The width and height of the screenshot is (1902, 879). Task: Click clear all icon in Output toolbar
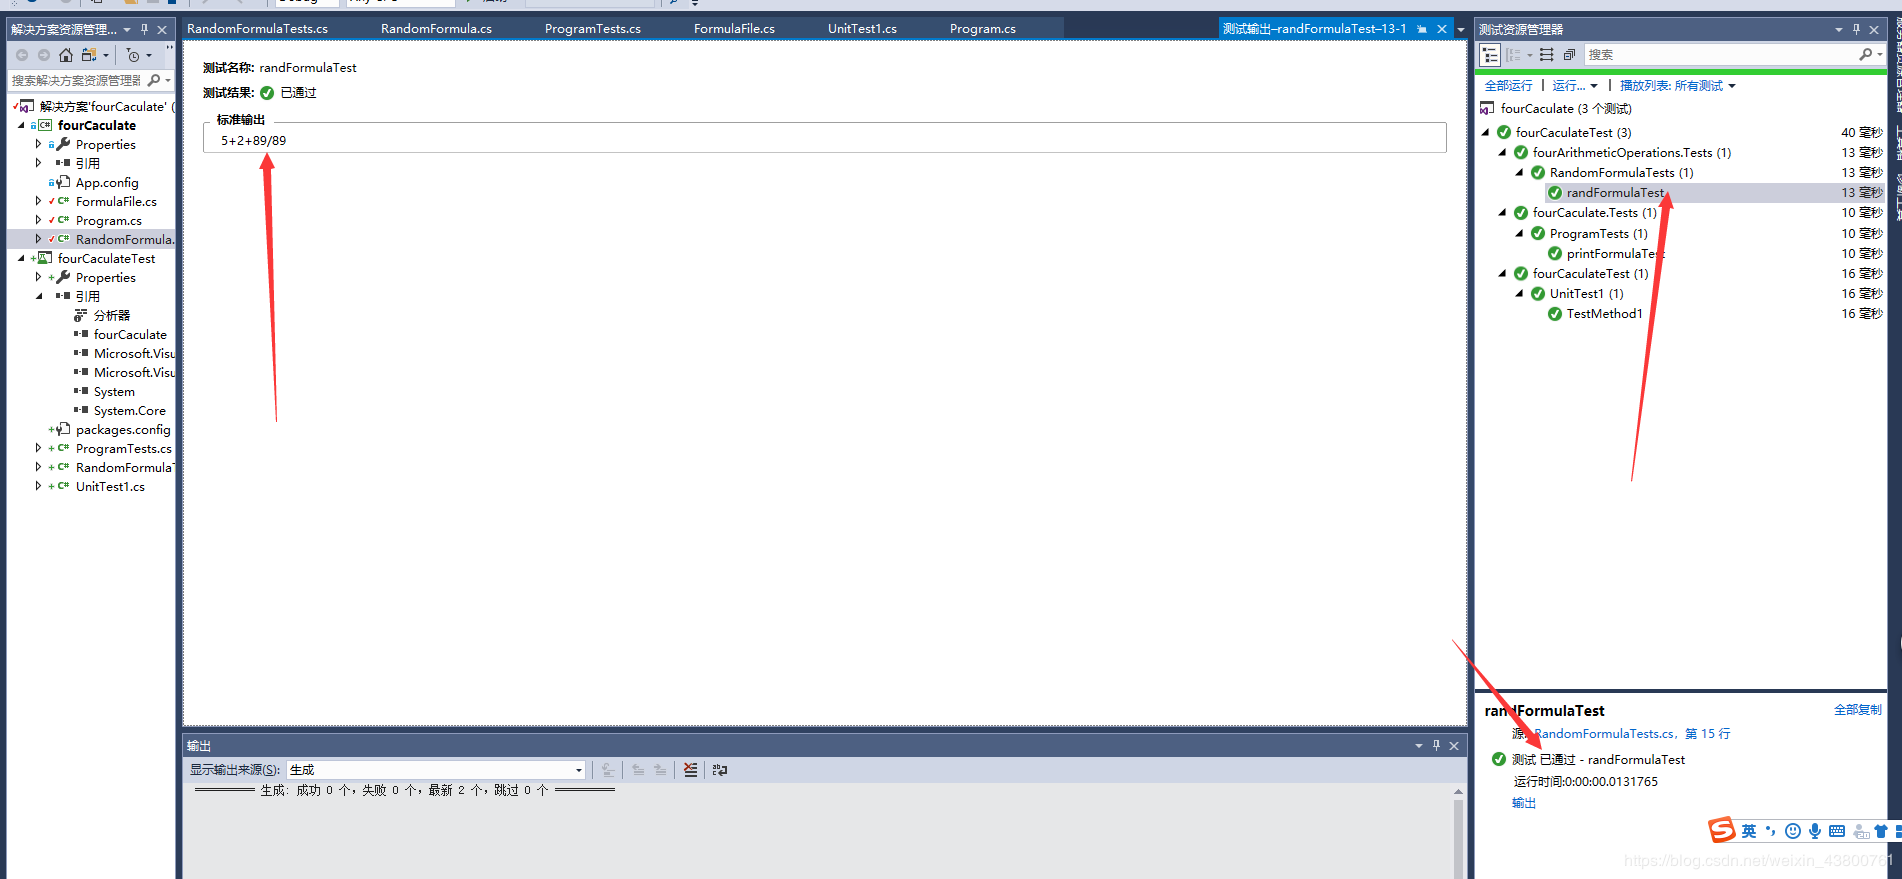(690, 770)
